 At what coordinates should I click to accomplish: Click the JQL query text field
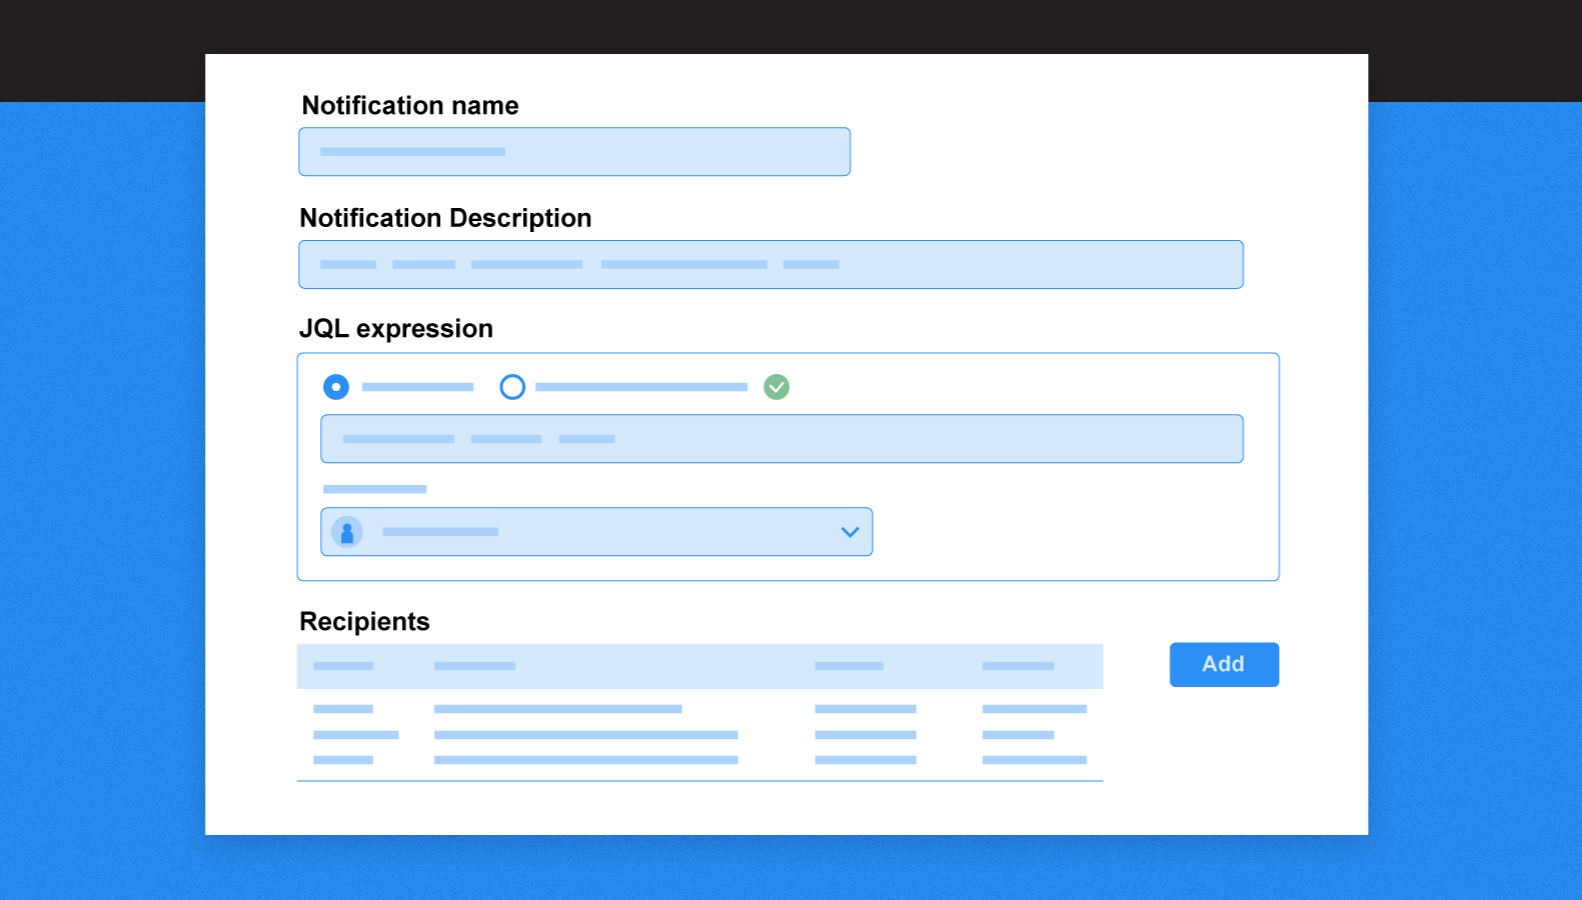coord(781,439)
